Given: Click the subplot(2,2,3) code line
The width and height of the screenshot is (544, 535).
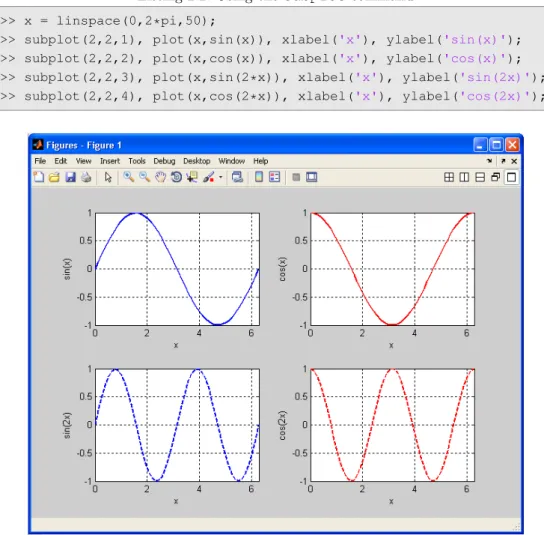Looking at the screenshot, I should click(x=272, y=77).
